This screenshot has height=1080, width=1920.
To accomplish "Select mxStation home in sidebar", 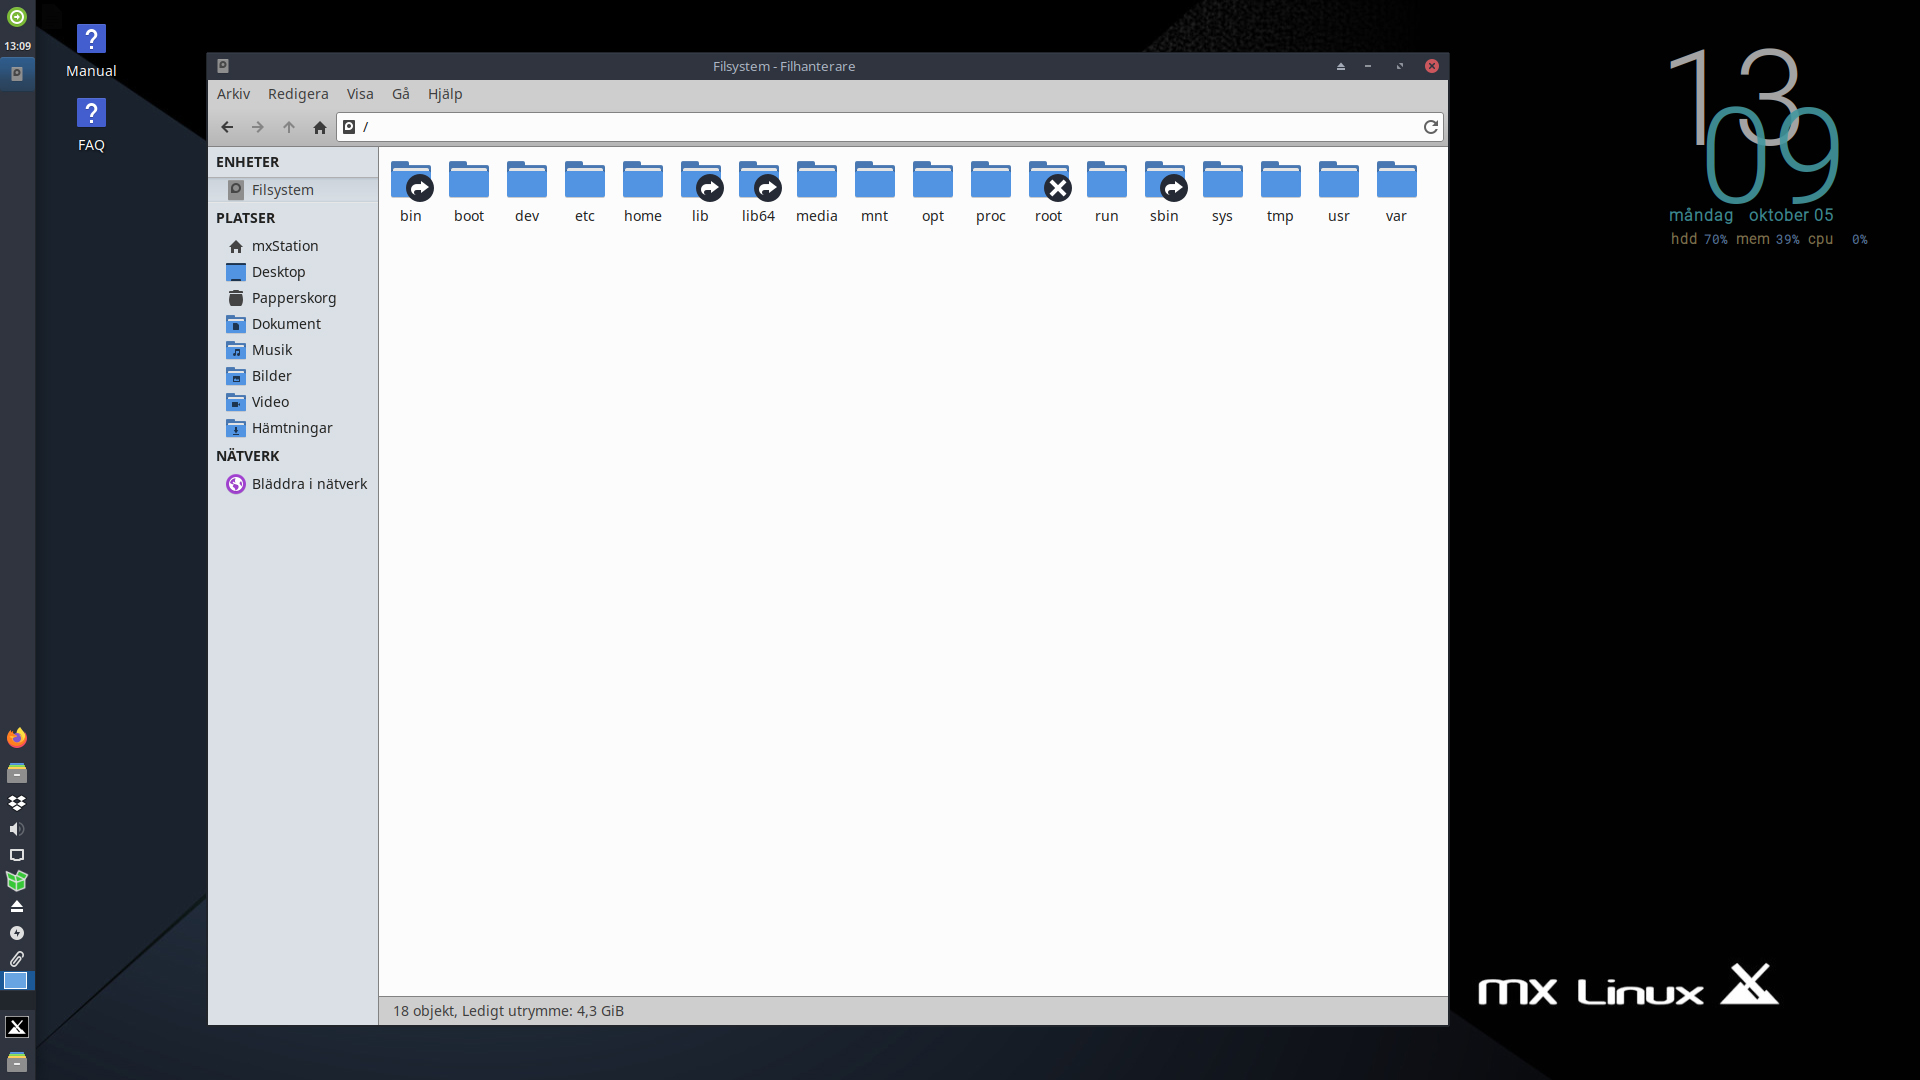I will coord(284,246).
